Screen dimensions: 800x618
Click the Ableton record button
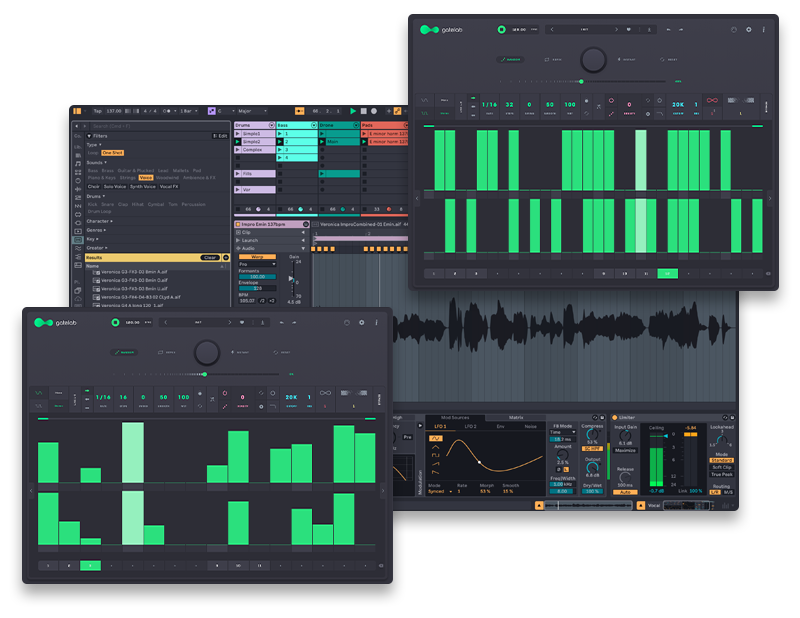point(374,110)
